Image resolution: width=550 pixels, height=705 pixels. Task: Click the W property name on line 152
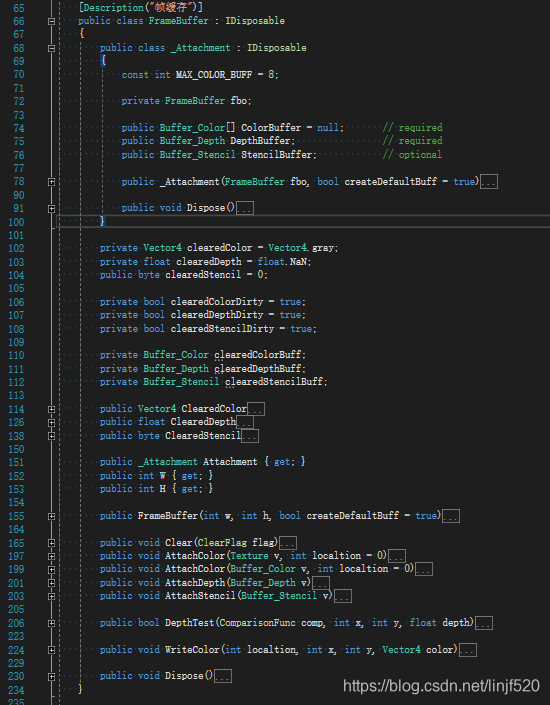coord(162,476)
